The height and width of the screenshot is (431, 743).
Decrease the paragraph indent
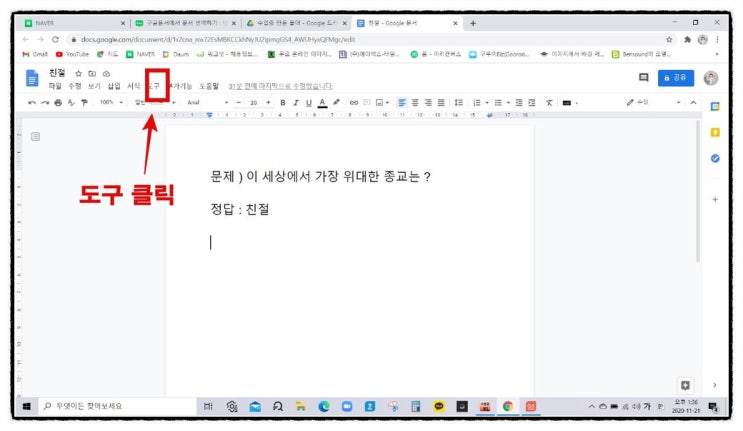click(519, 102)
